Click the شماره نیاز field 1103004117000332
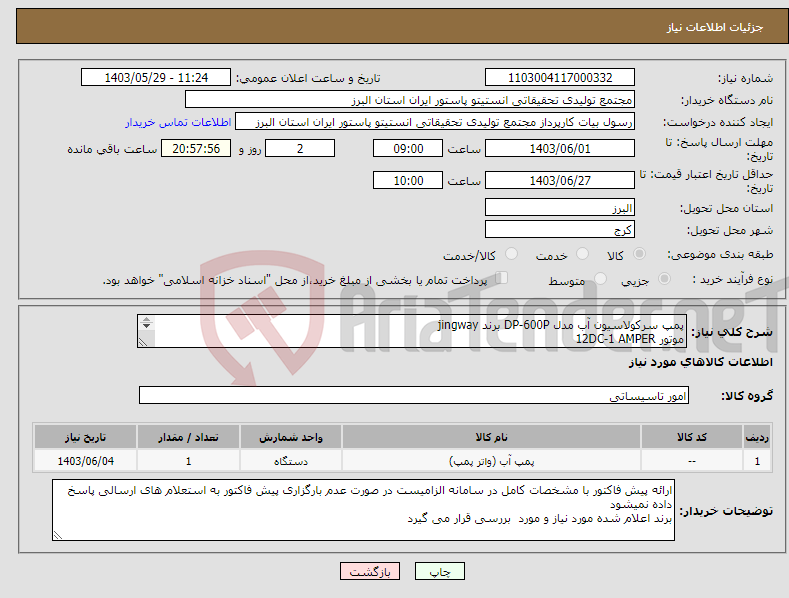This screenshot has width=789, height=598. pyautogui.click(x=560, y=78)
